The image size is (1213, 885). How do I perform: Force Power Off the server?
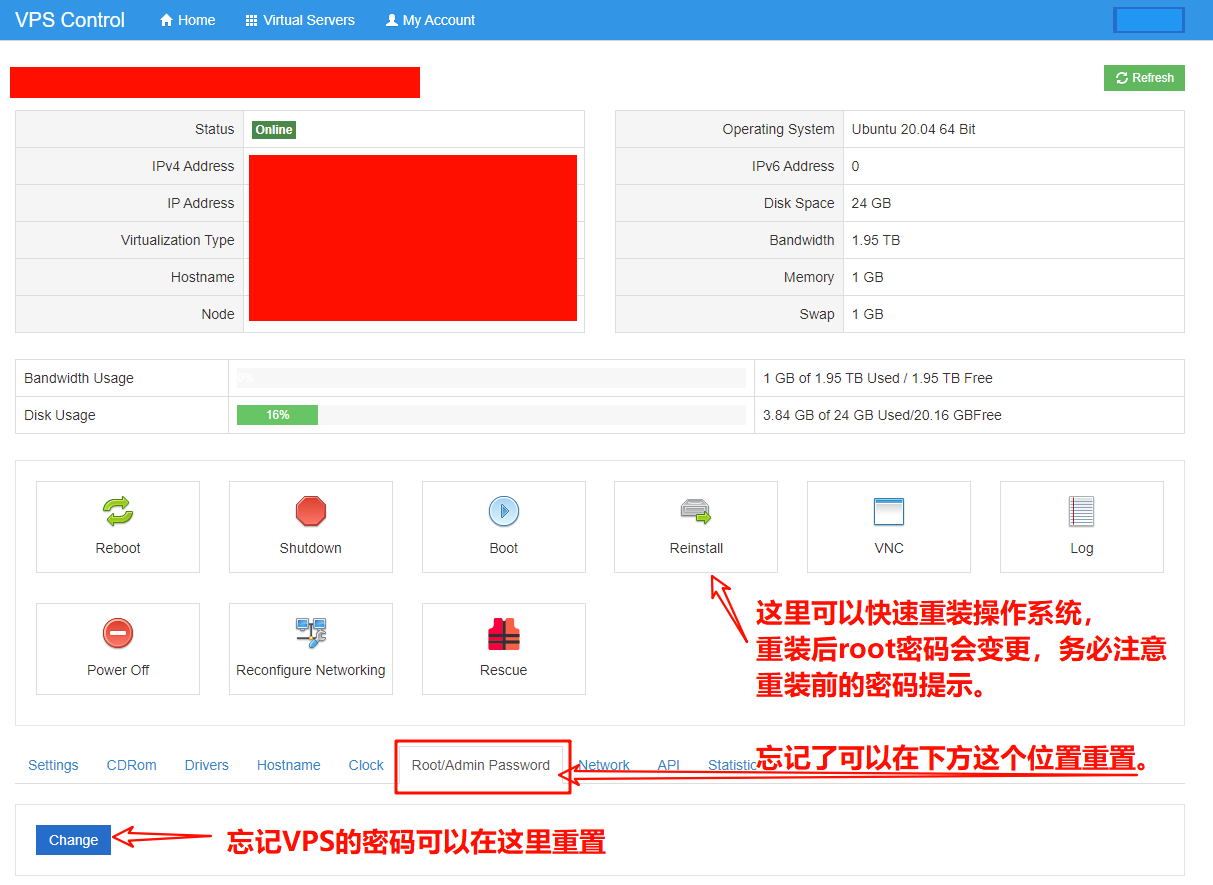[118, 634]
